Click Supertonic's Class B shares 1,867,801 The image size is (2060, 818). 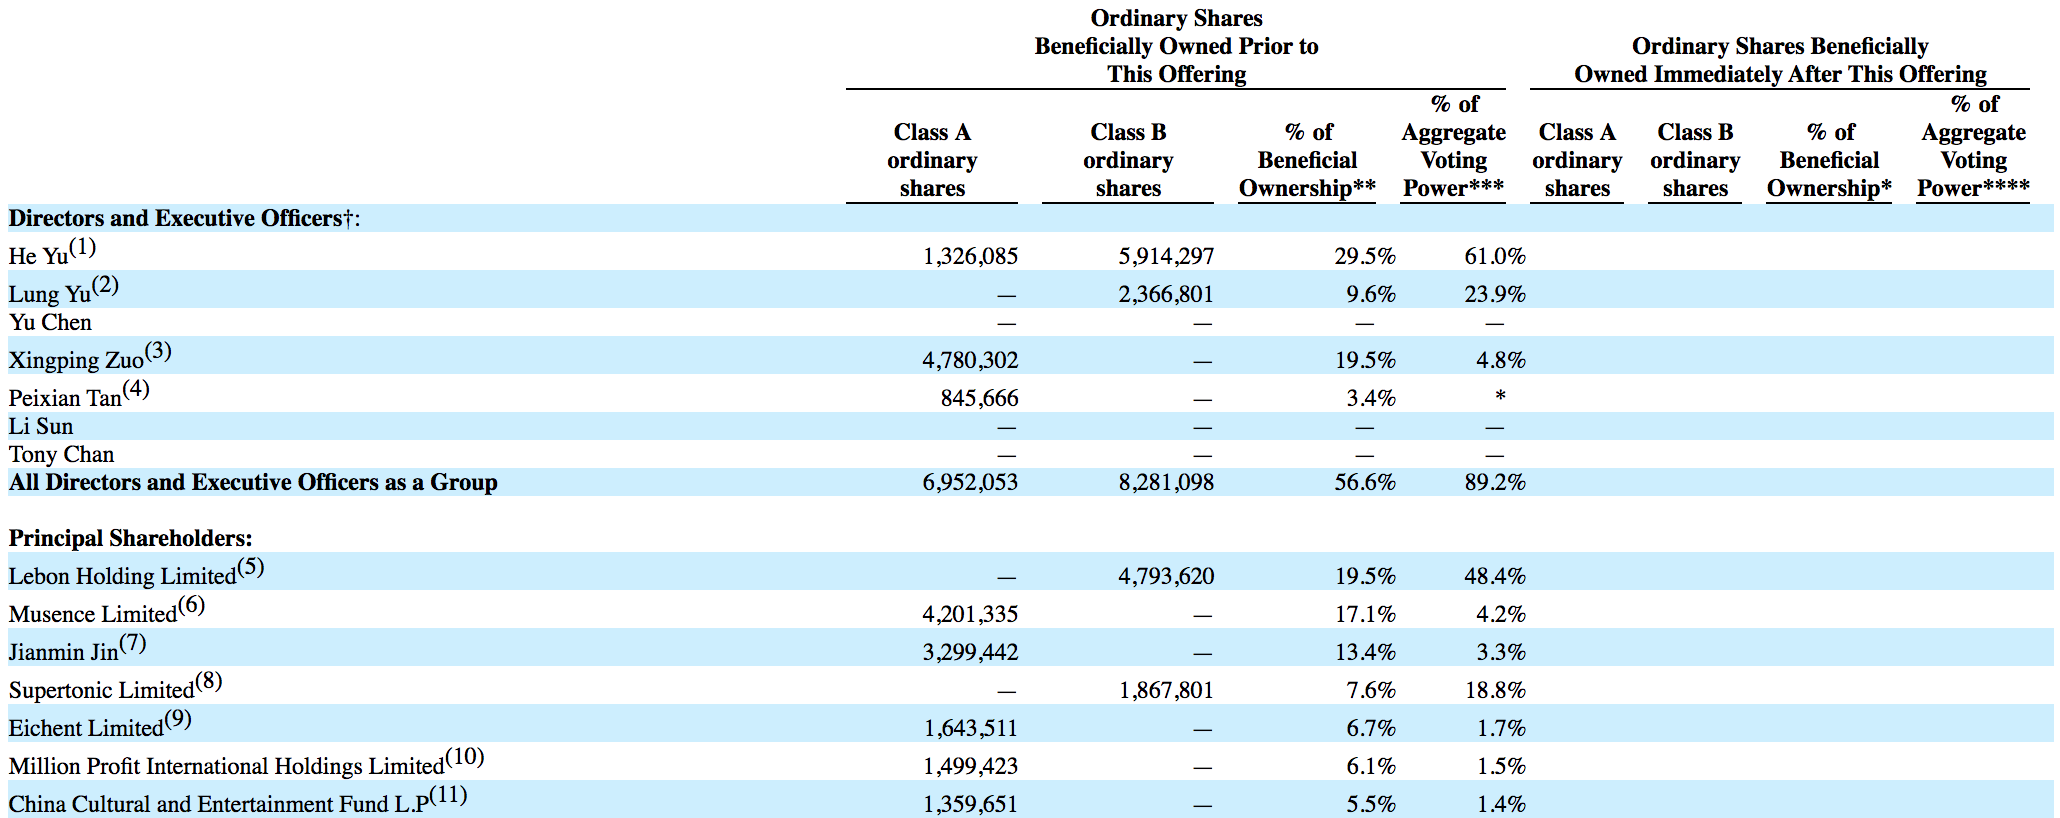click(x=1166, y=690)
